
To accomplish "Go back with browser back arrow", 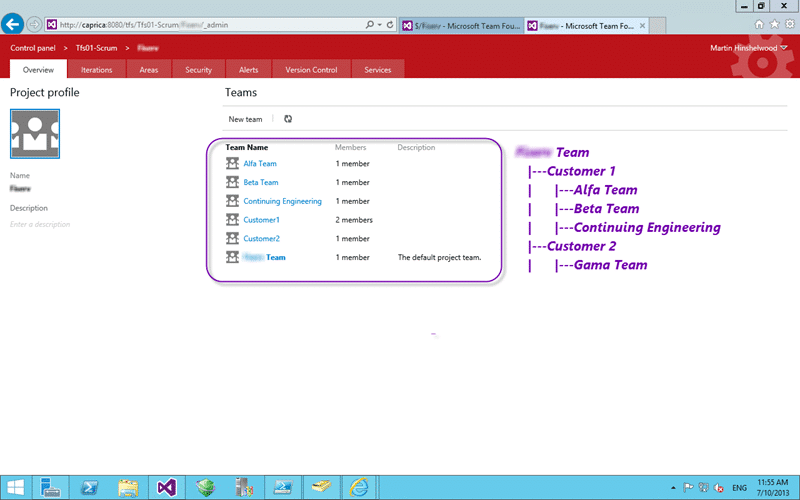I will click(12, 24).
